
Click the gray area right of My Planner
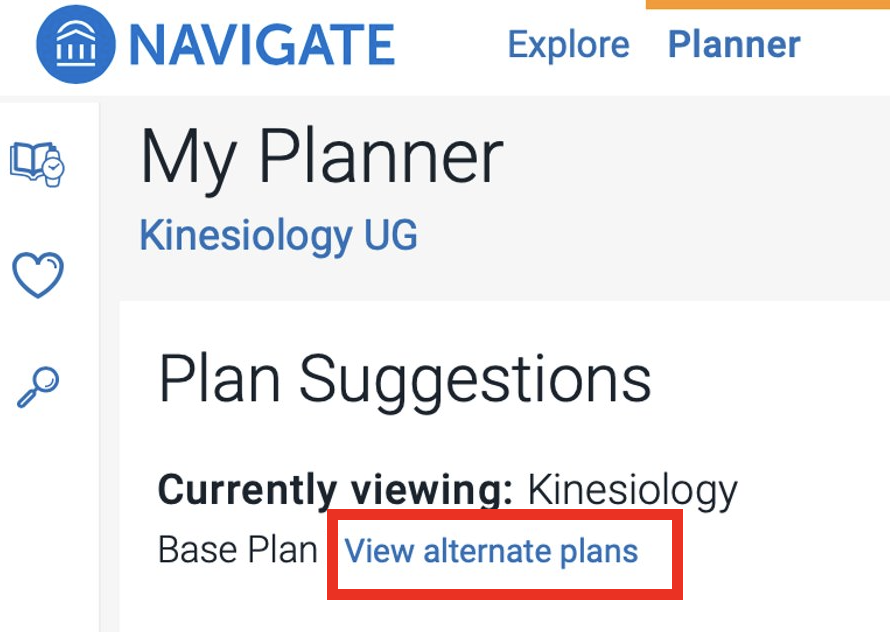click(x=700, y=170)
